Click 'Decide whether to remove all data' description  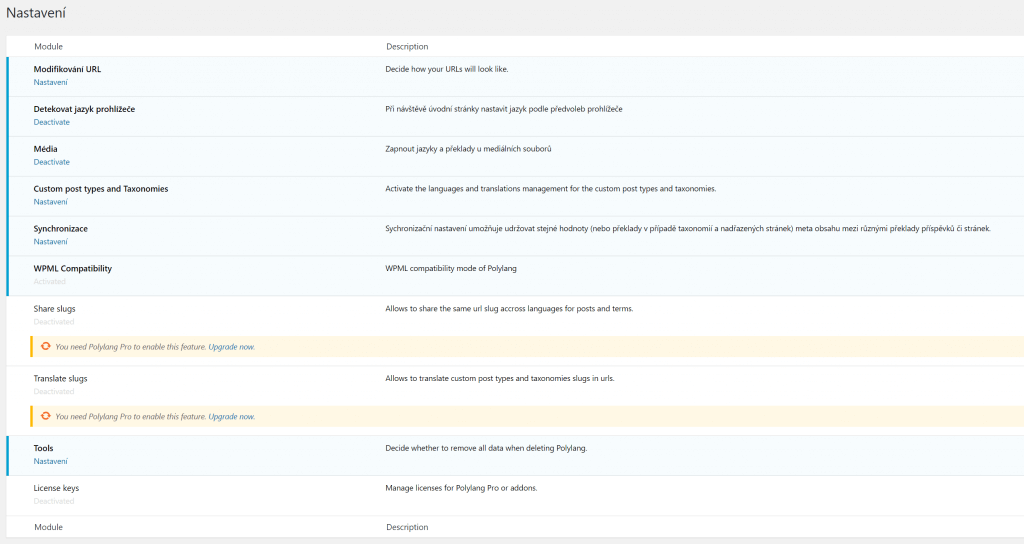pyautogui.click(x=486, y=448)
